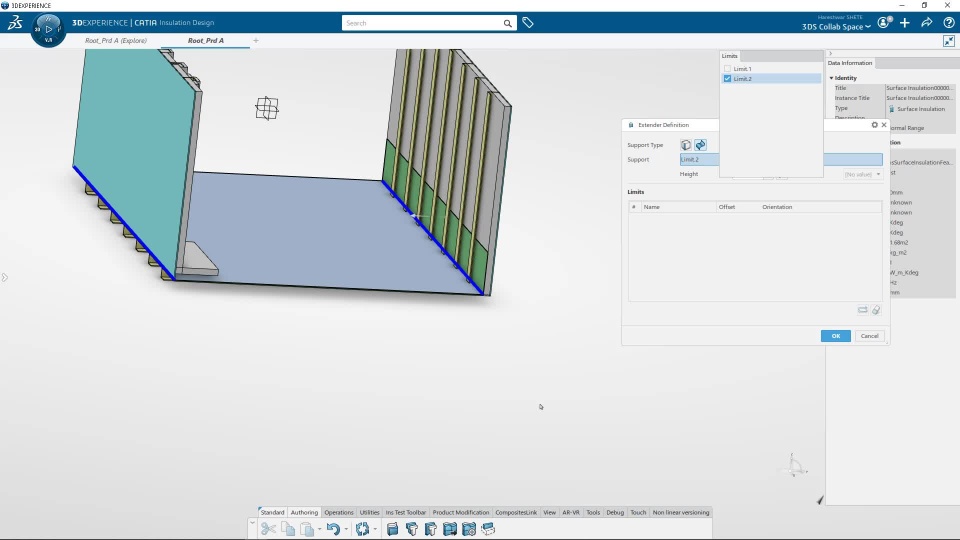
Task: Click the last printer-like icon in the Standard toolbar
Action: pyautogui.click(x=488, y=529)
